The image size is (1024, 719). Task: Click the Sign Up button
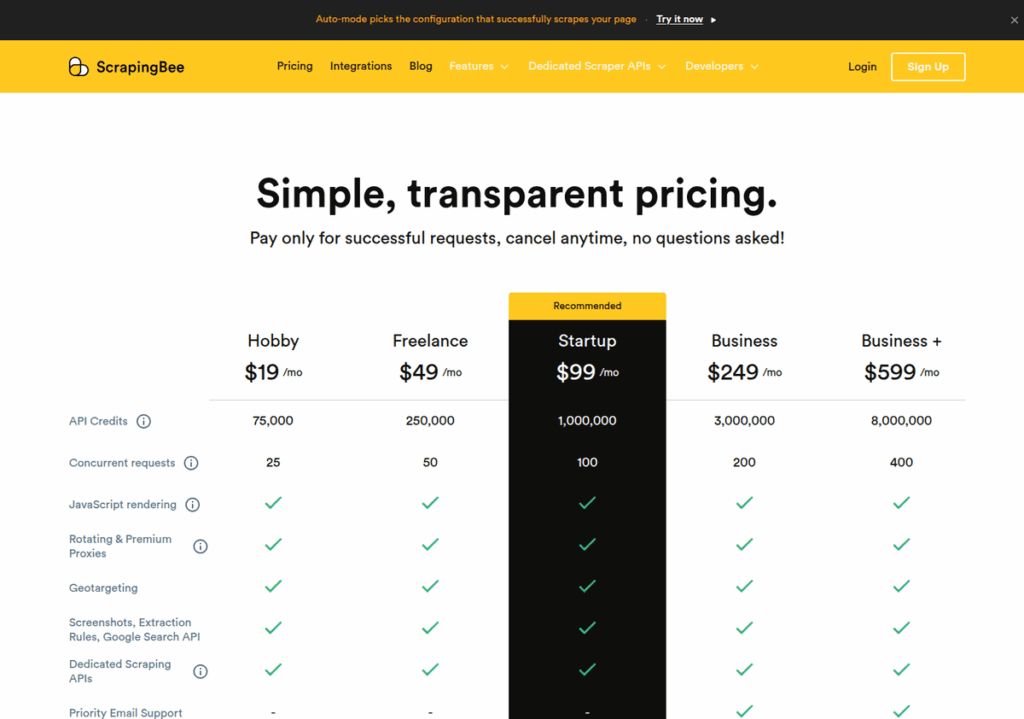click(x=928, y=67)
